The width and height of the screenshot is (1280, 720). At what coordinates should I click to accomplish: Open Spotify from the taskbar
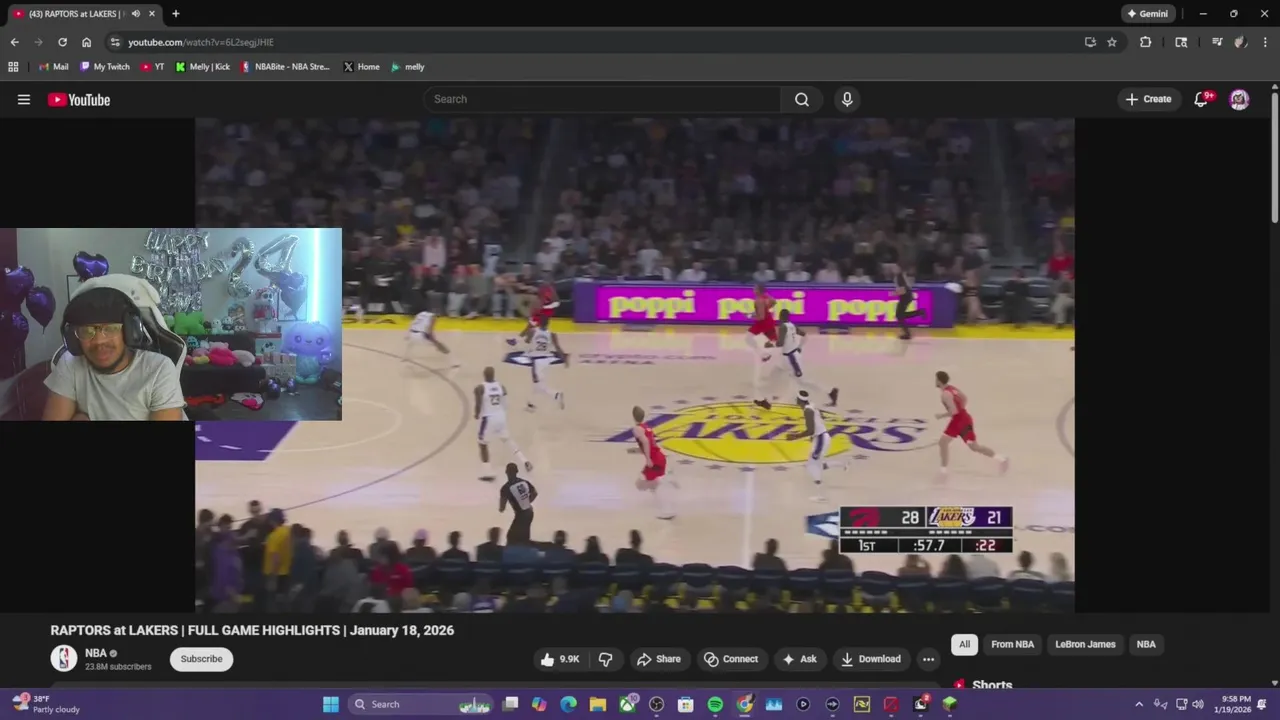click(x=715, y=704)
